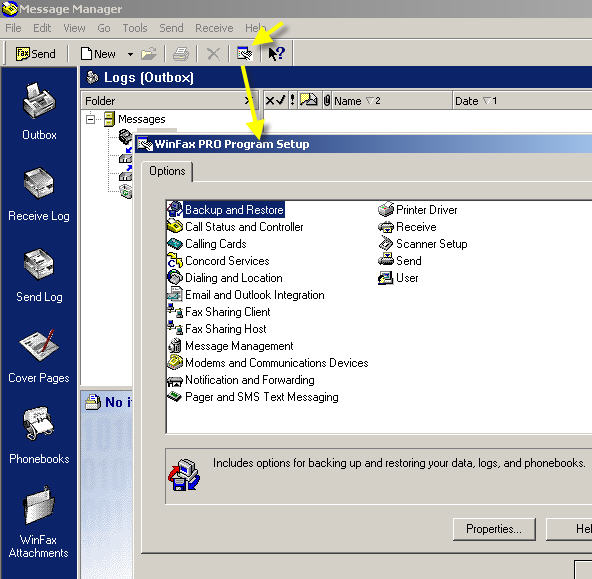Click the attachment paperclip column header

coord(327,101)
